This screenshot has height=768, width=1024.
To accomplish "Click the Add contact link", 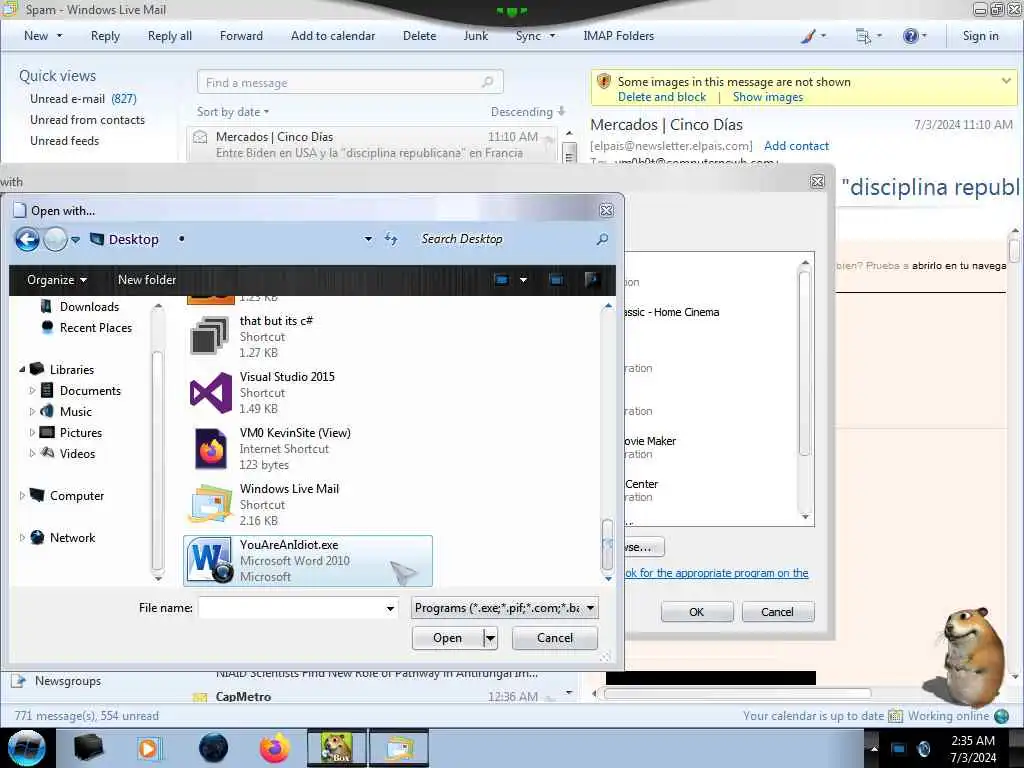I will (796, 146).
